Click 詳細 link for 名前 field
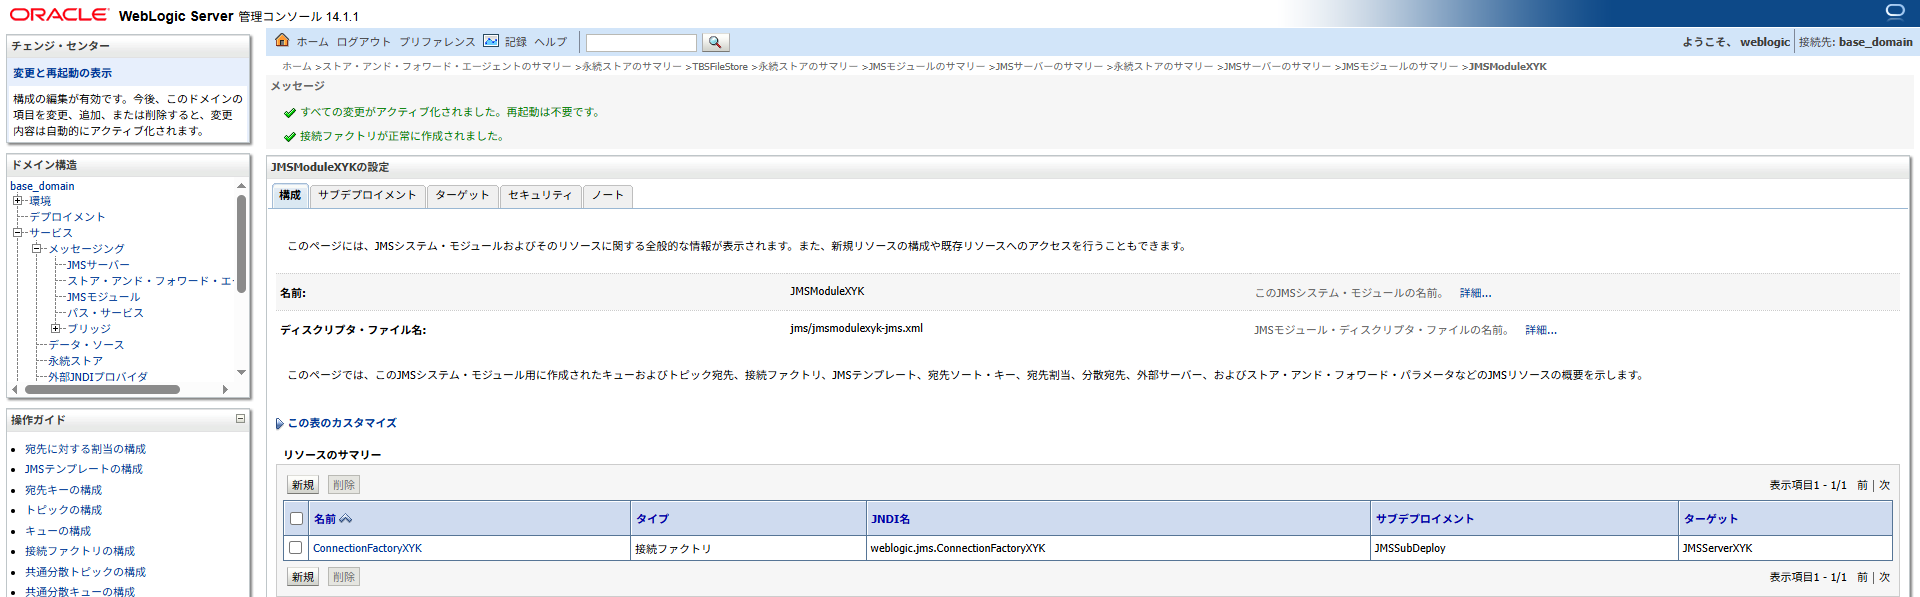This screenshot has width=1920, height=597. pos(1475,293)
